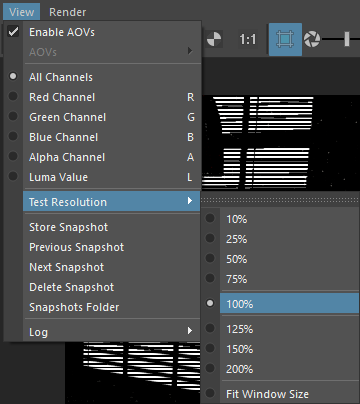The image size is (360, 404).
Task: Set test resolution to 10%
Action: [280, 219]
